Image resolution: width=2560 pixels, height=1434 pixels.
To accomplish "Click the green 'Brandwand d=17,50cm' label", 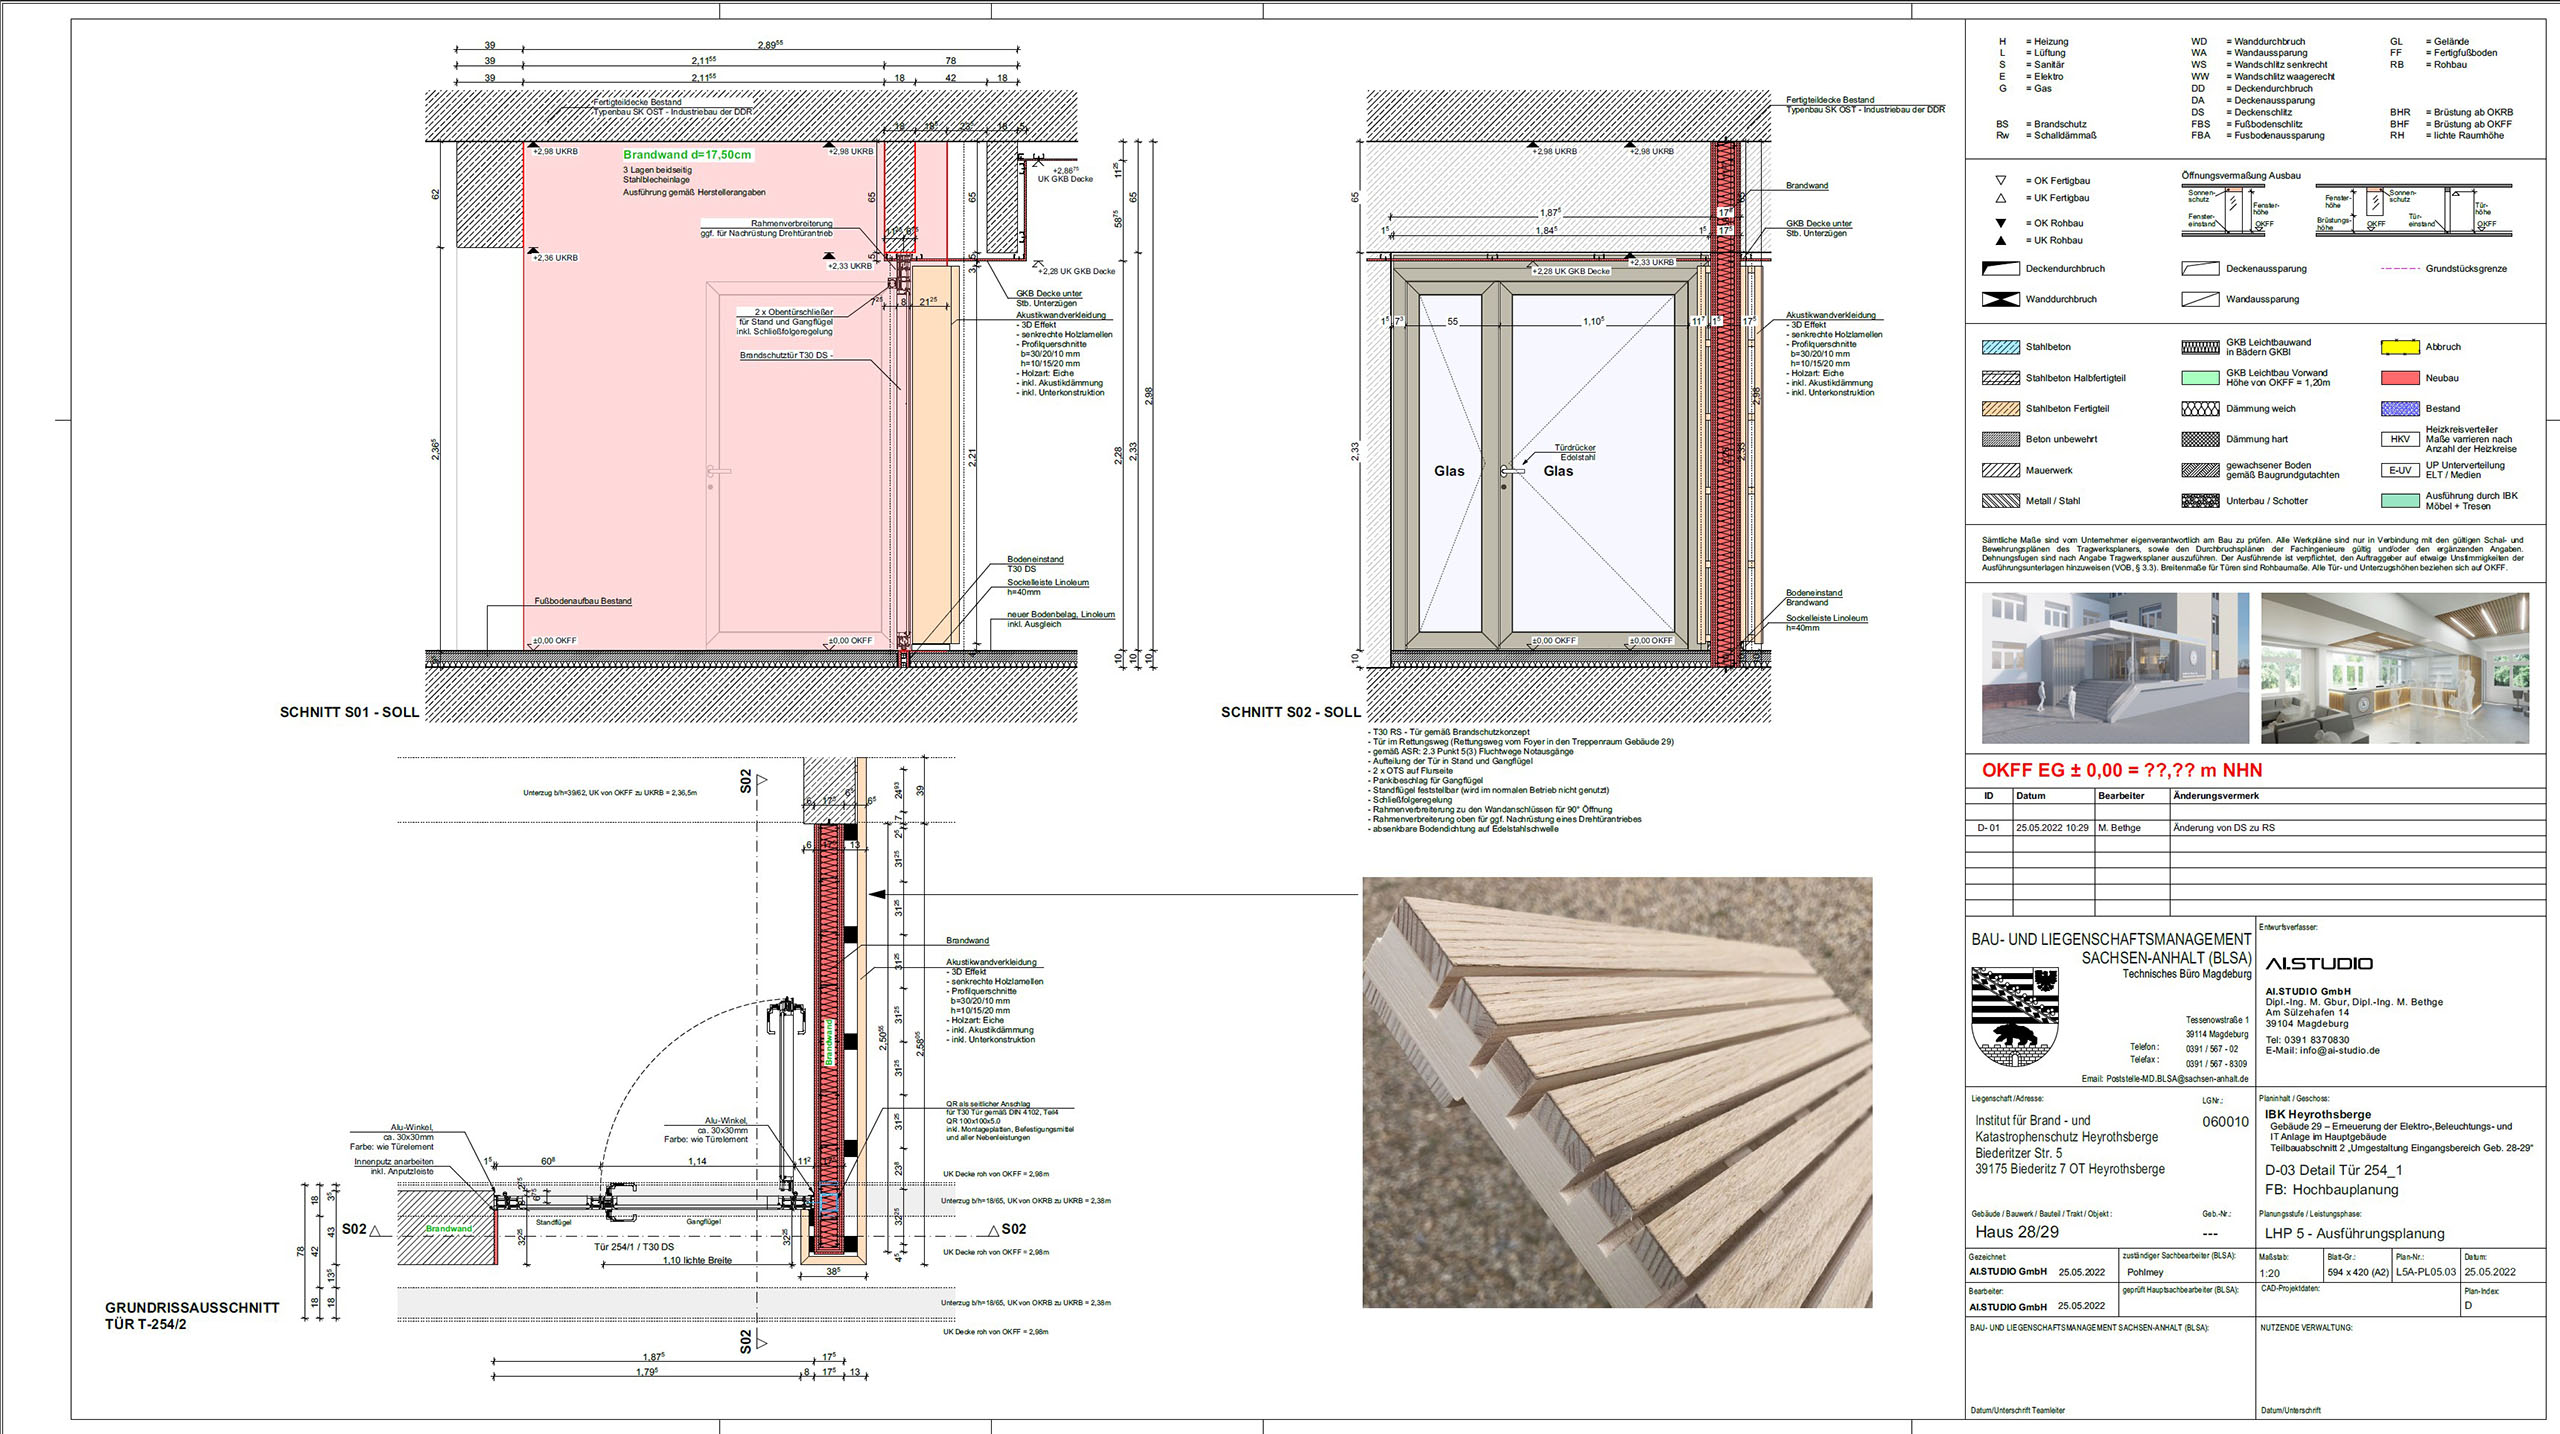I will click(x=687, y=155).
